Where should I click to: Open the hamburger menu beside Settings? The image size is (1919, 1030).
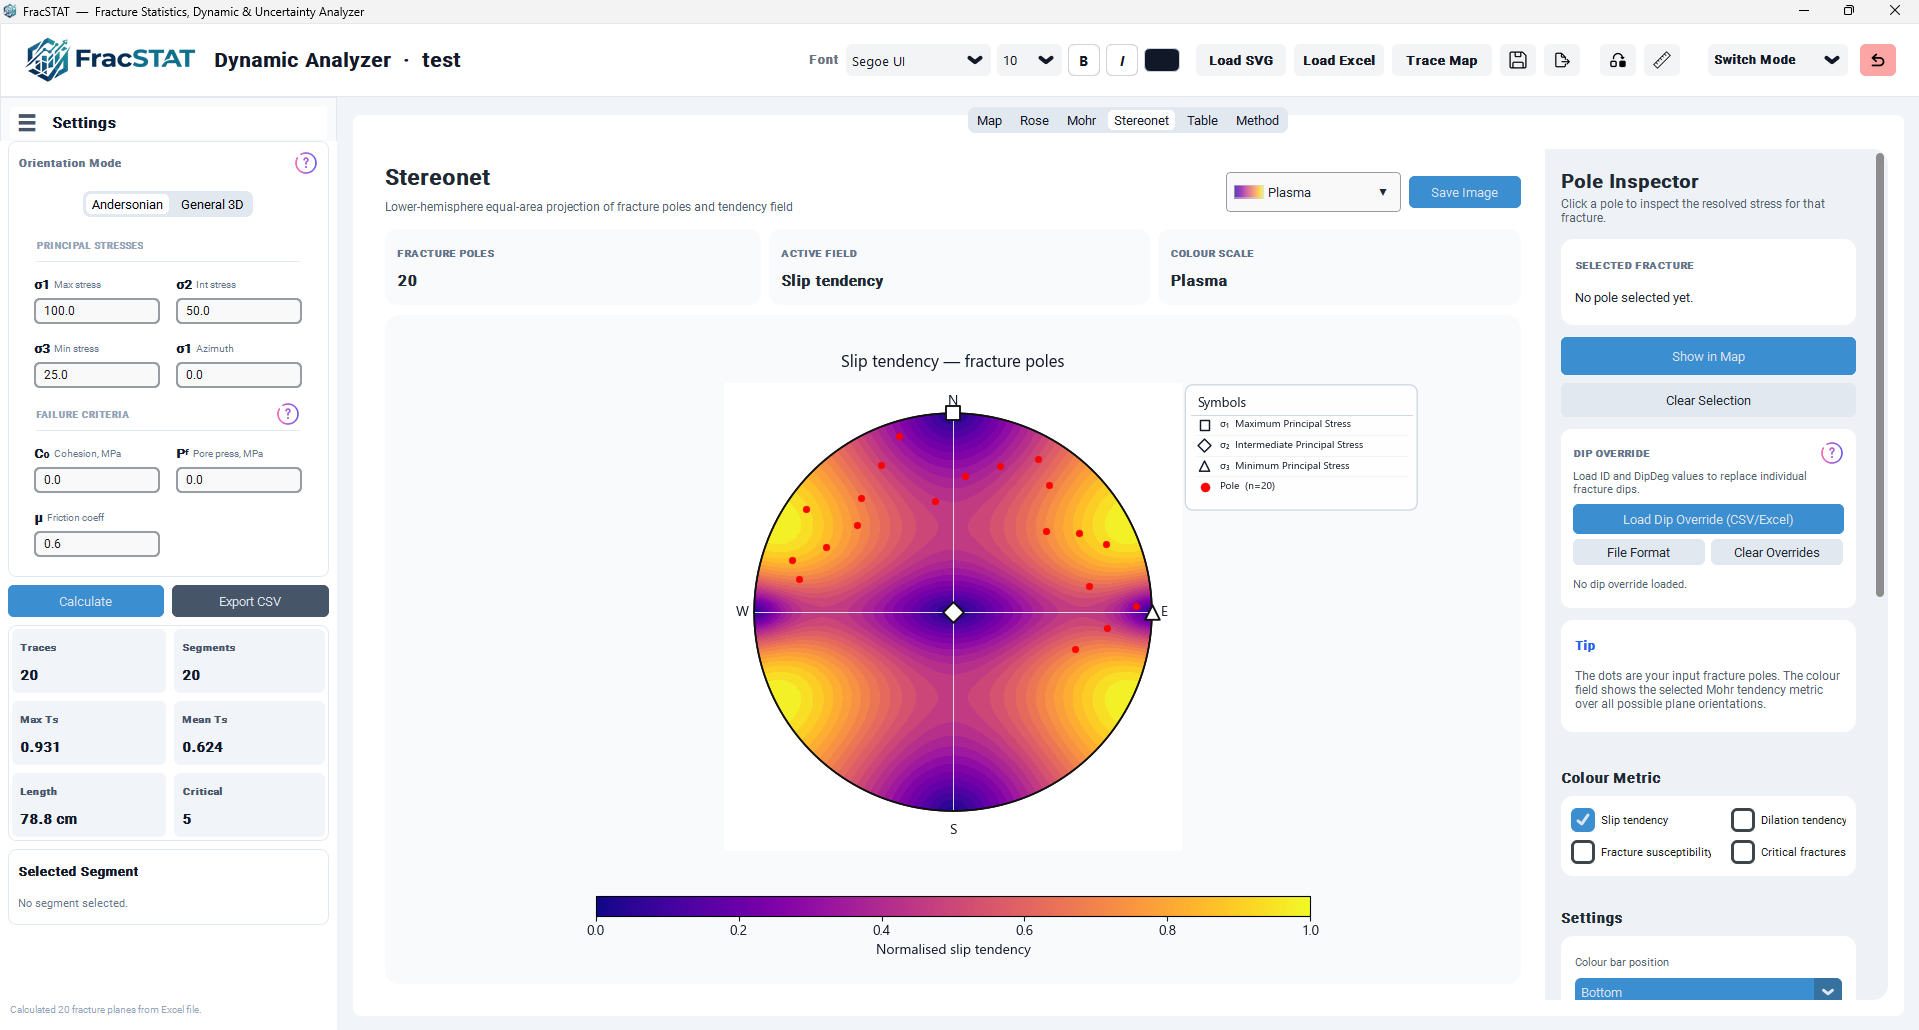coord(27,122)
